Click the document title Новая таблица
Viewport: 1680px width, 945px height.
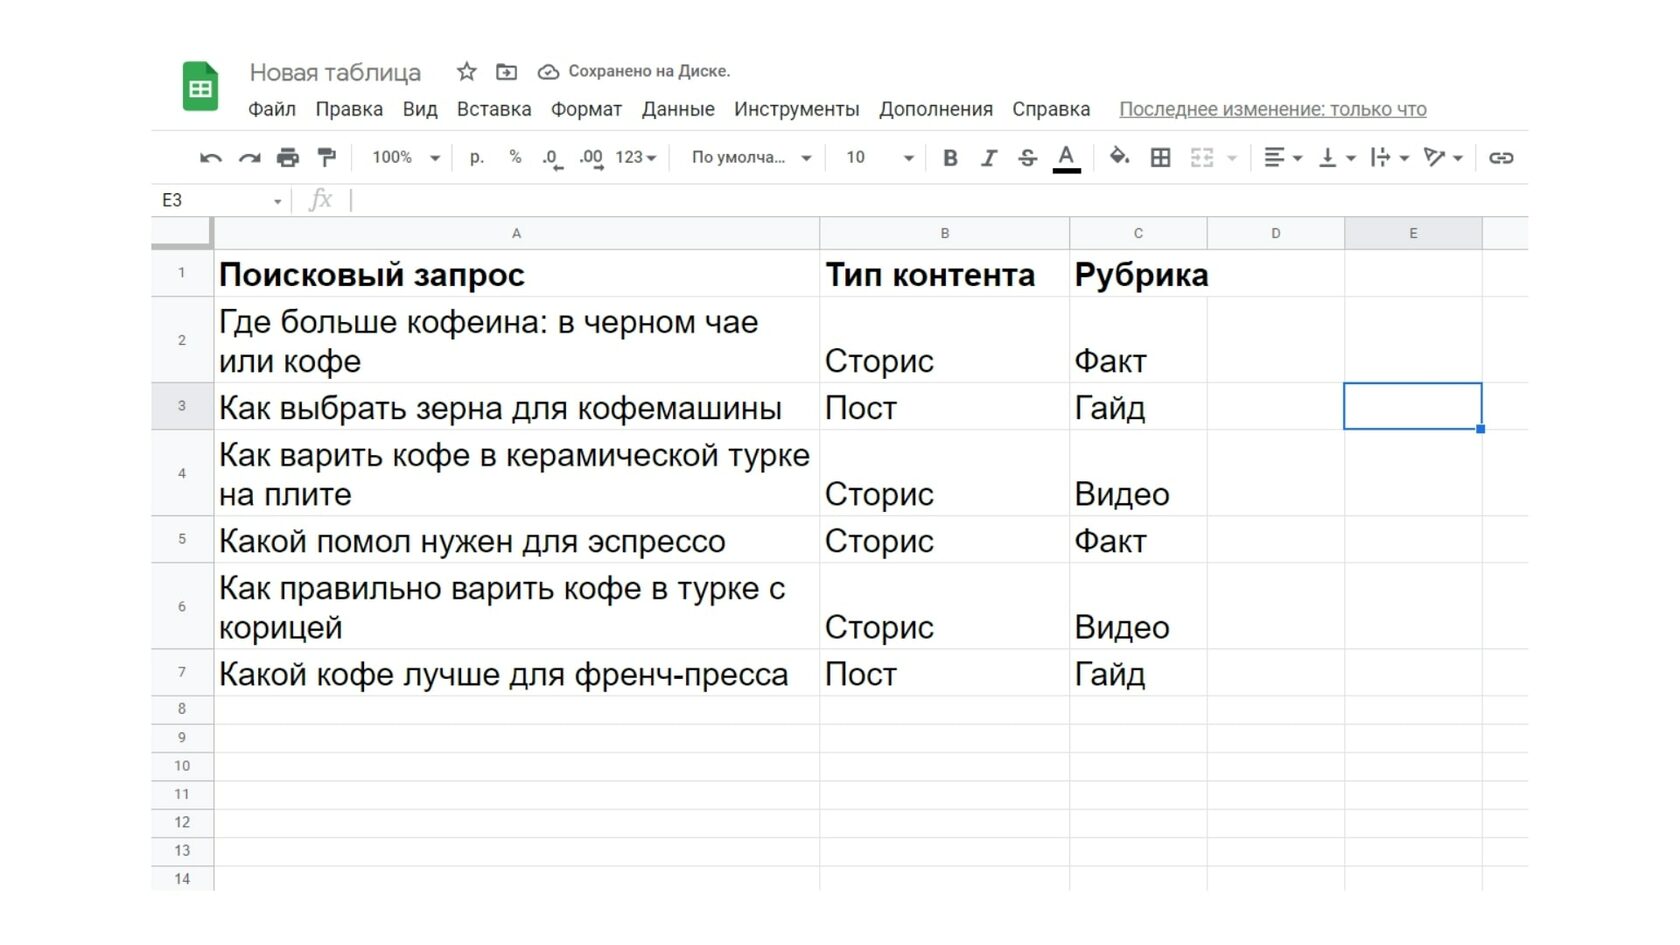335,72
